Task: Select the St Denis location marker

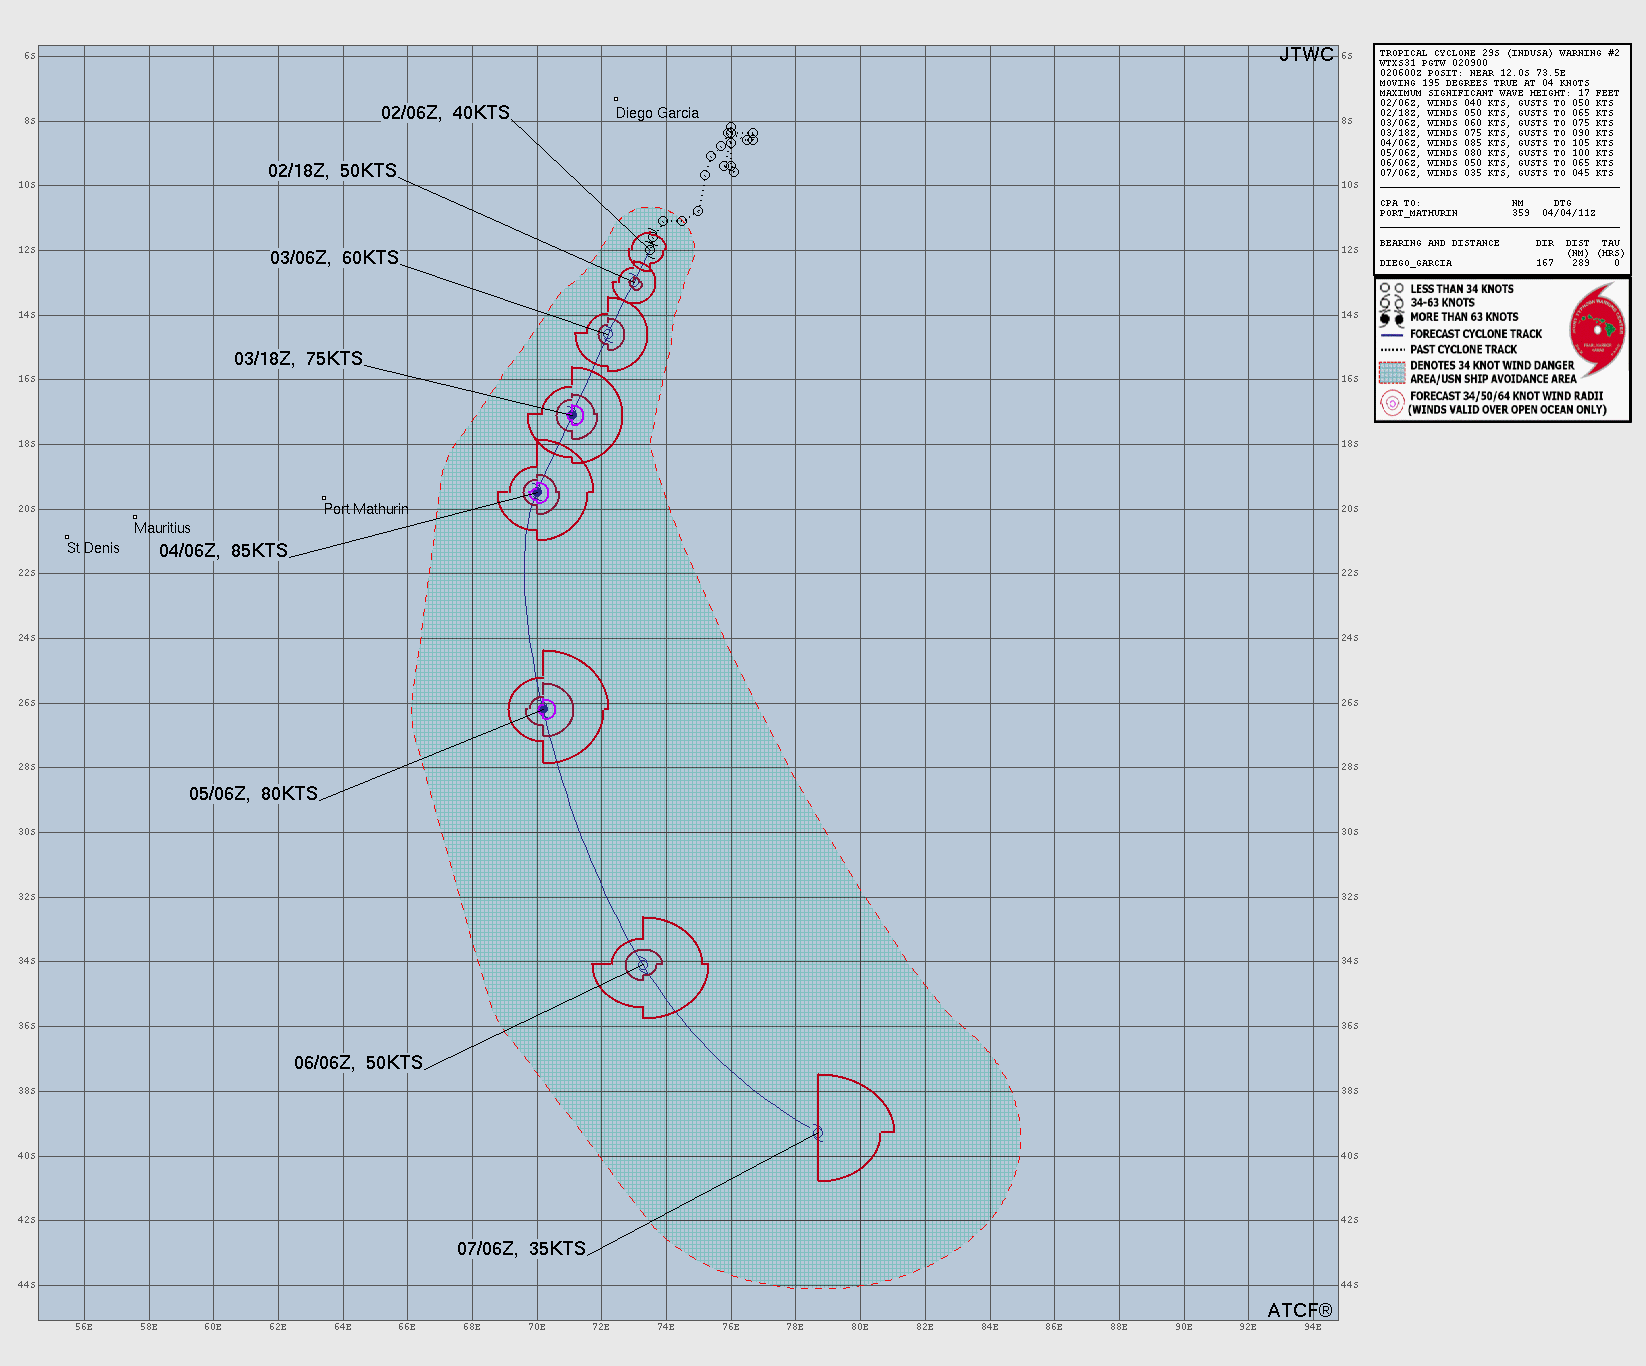Action: pyautogui.click(x=67, y=537)
